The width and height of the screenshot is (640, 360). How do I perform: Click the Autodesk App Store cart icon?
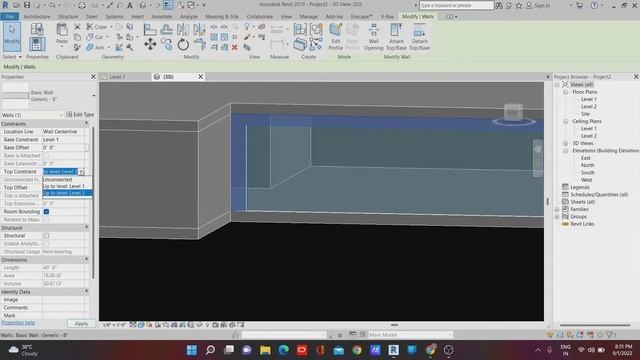(x=579, y=5)
